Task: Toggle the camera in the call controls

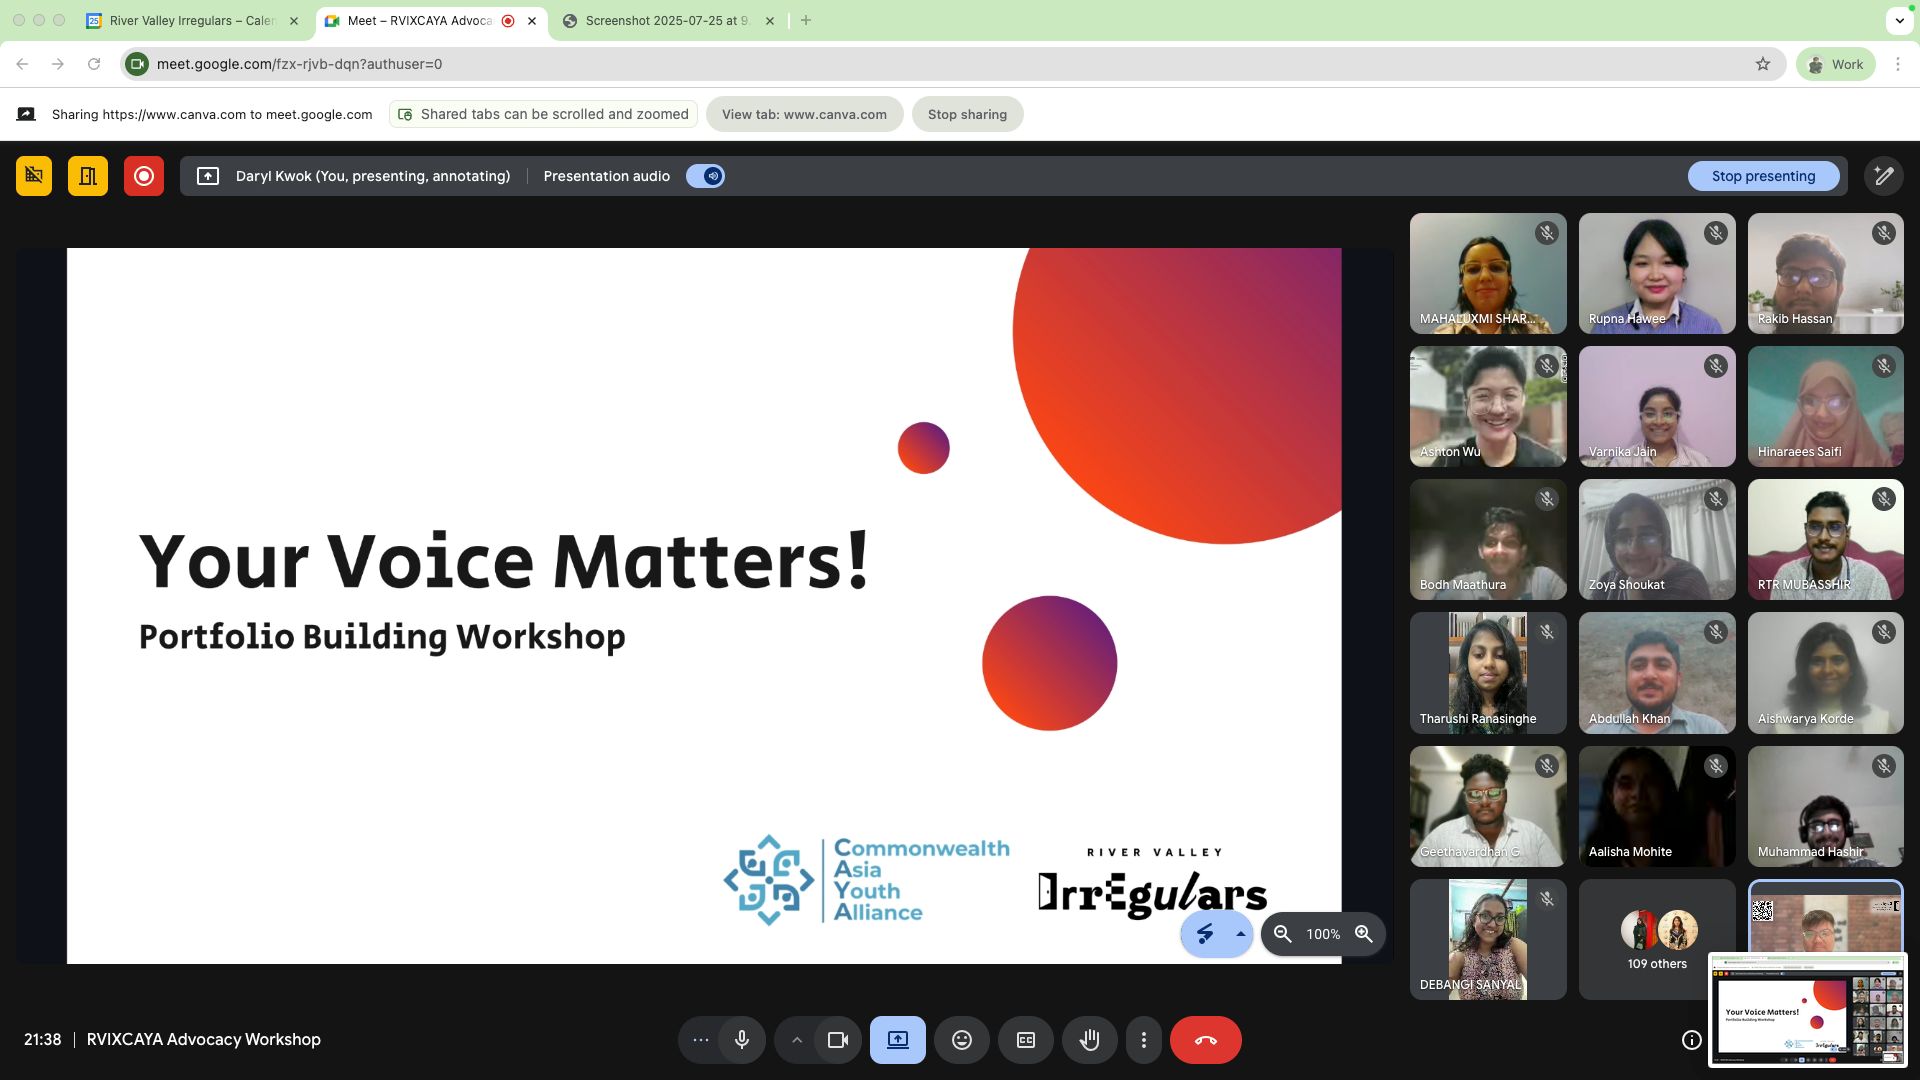Action: [x=838, y=1040]
